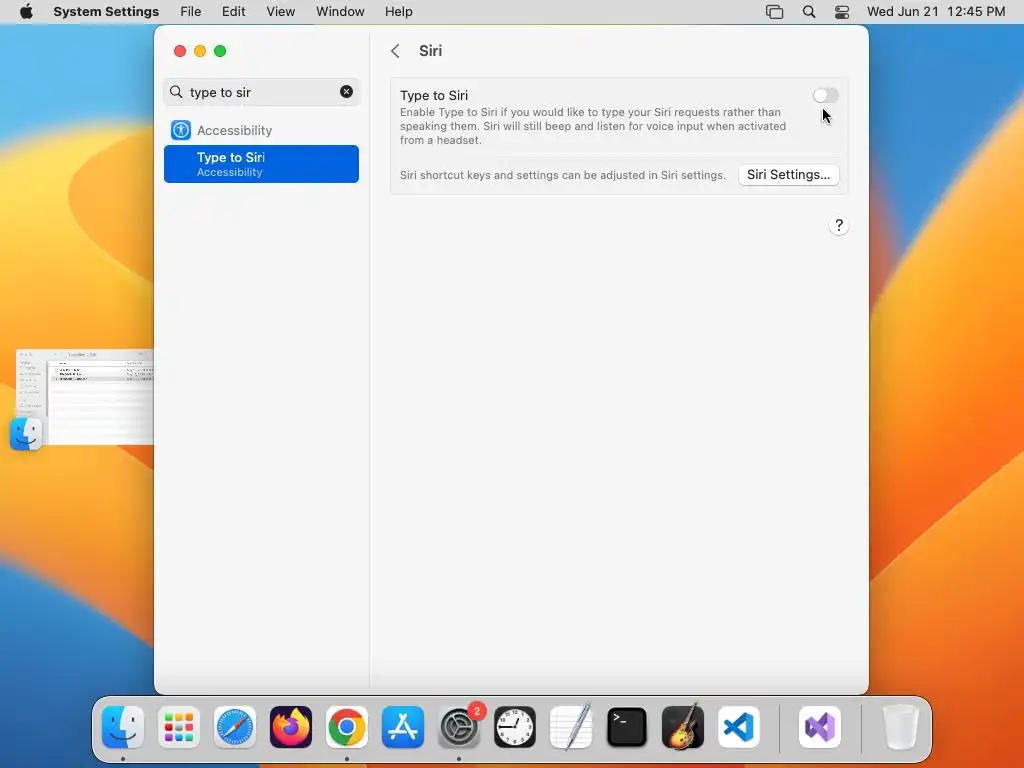Open the App Store from the Dock
Screen dimensions: 1024x768
403,727
